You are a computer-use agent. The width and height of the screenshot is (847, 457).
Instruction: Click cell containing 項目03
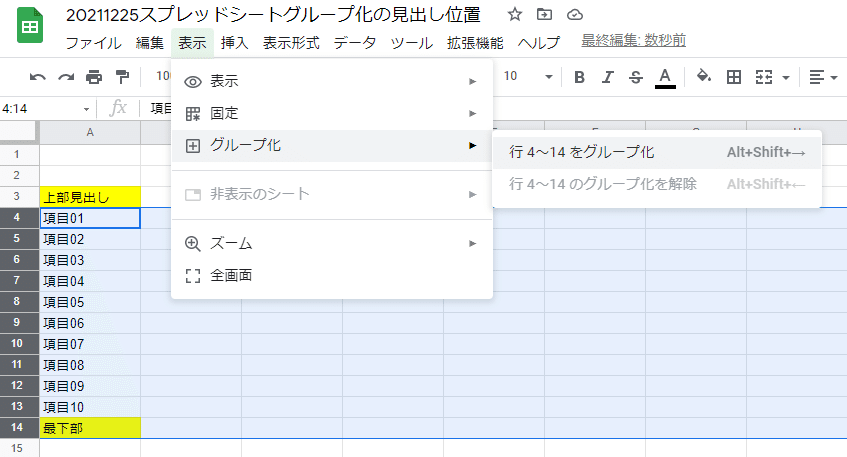(x=90, y=260)
